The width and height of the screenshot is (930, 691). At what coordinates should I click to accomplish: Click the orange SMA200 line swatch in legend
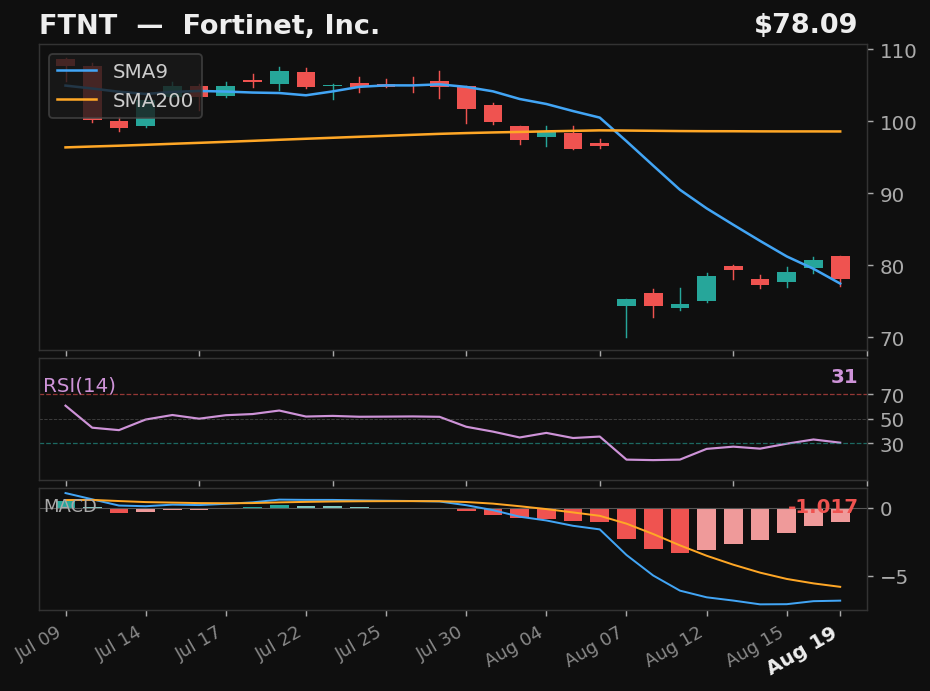tap(77, 100)
